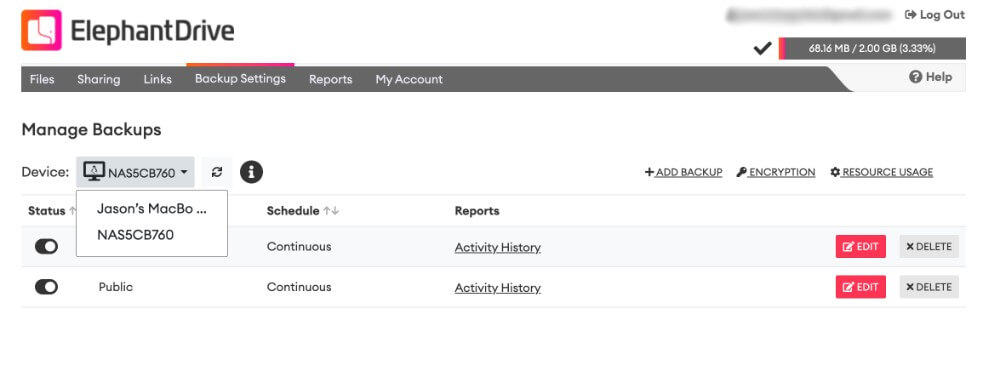The height and width of the screenshot is (383, 1000).
Task: Open the My Account tab
Action: (409, 80)
